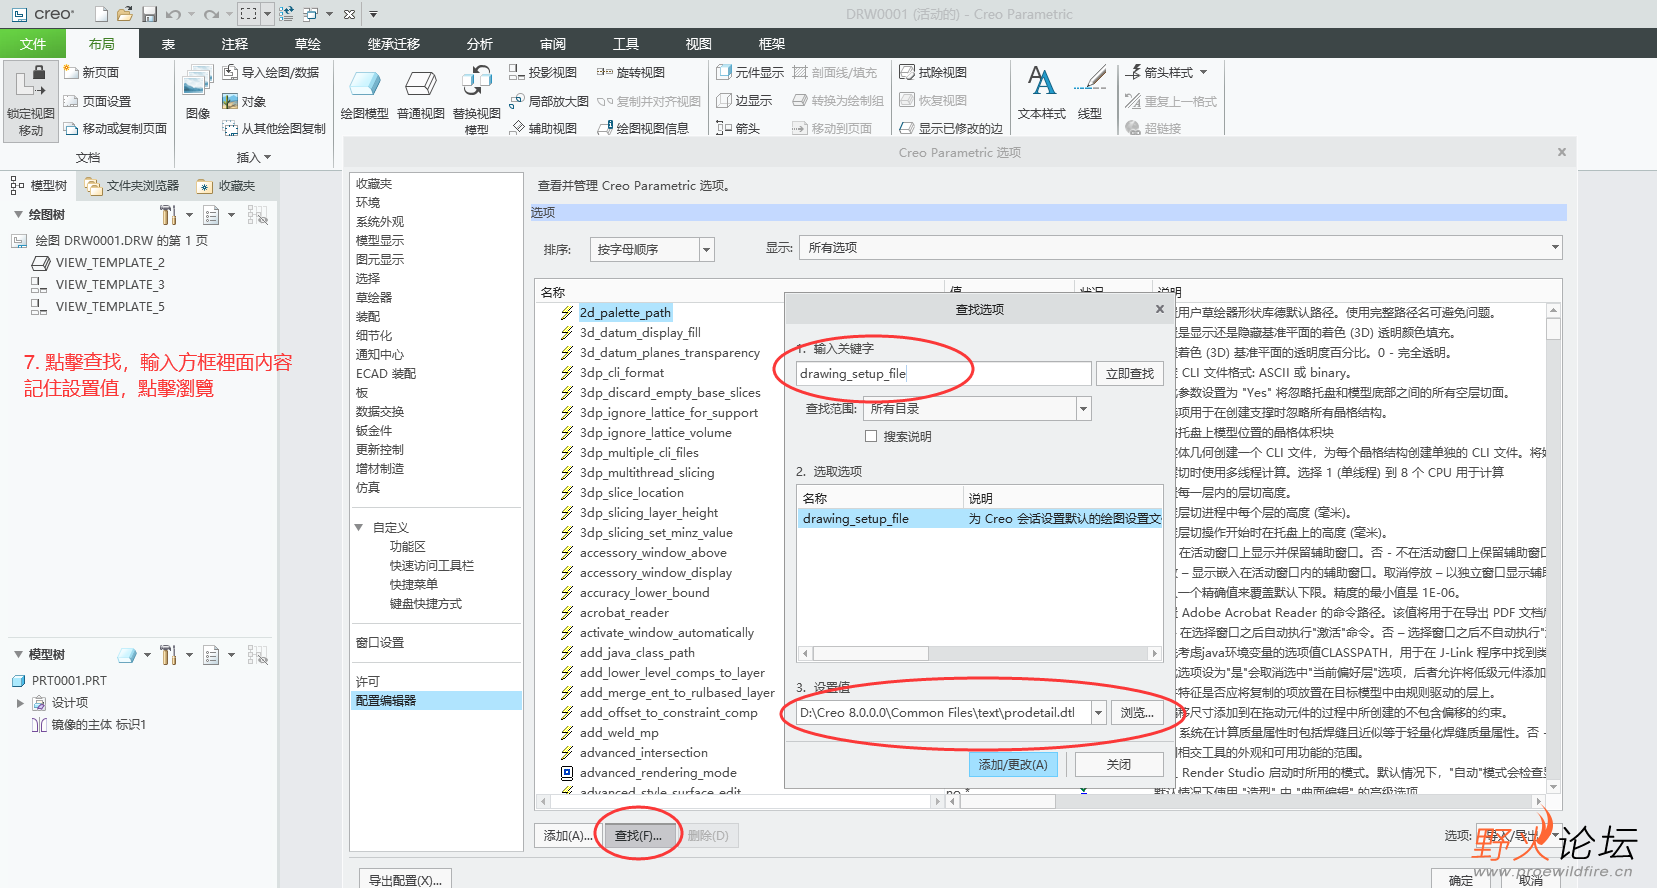
Task: Open the 文件 menu
Action: coord(33,43)
